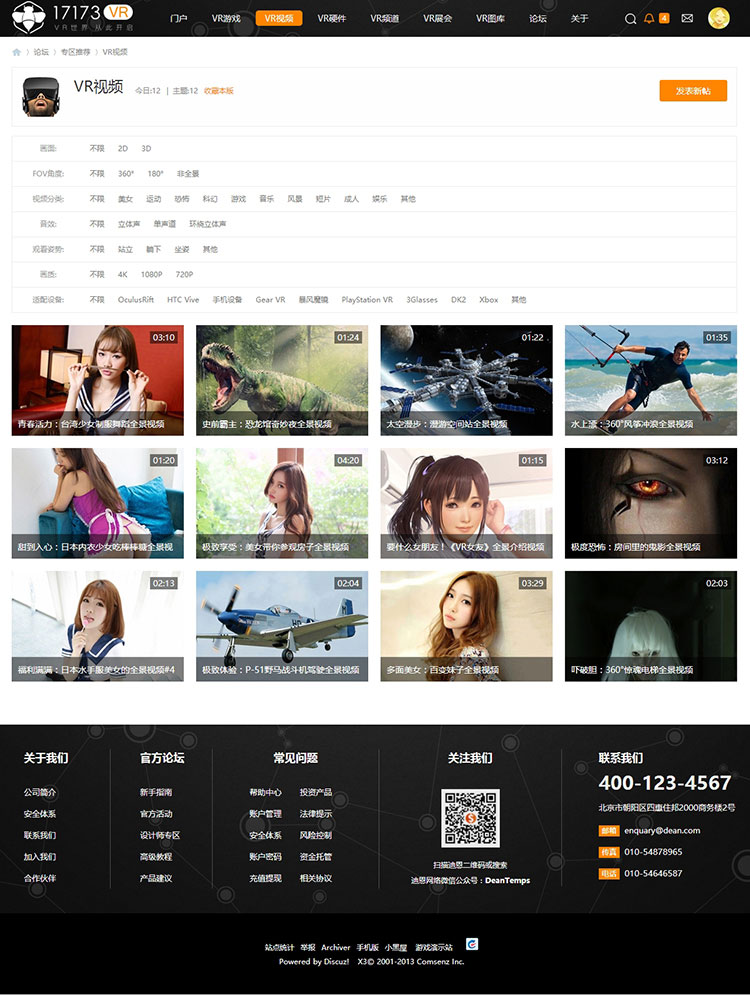This screenshot has height=995, width=750.
Task: Click the gold user avatar icon
Action: (x=718, y=18)
